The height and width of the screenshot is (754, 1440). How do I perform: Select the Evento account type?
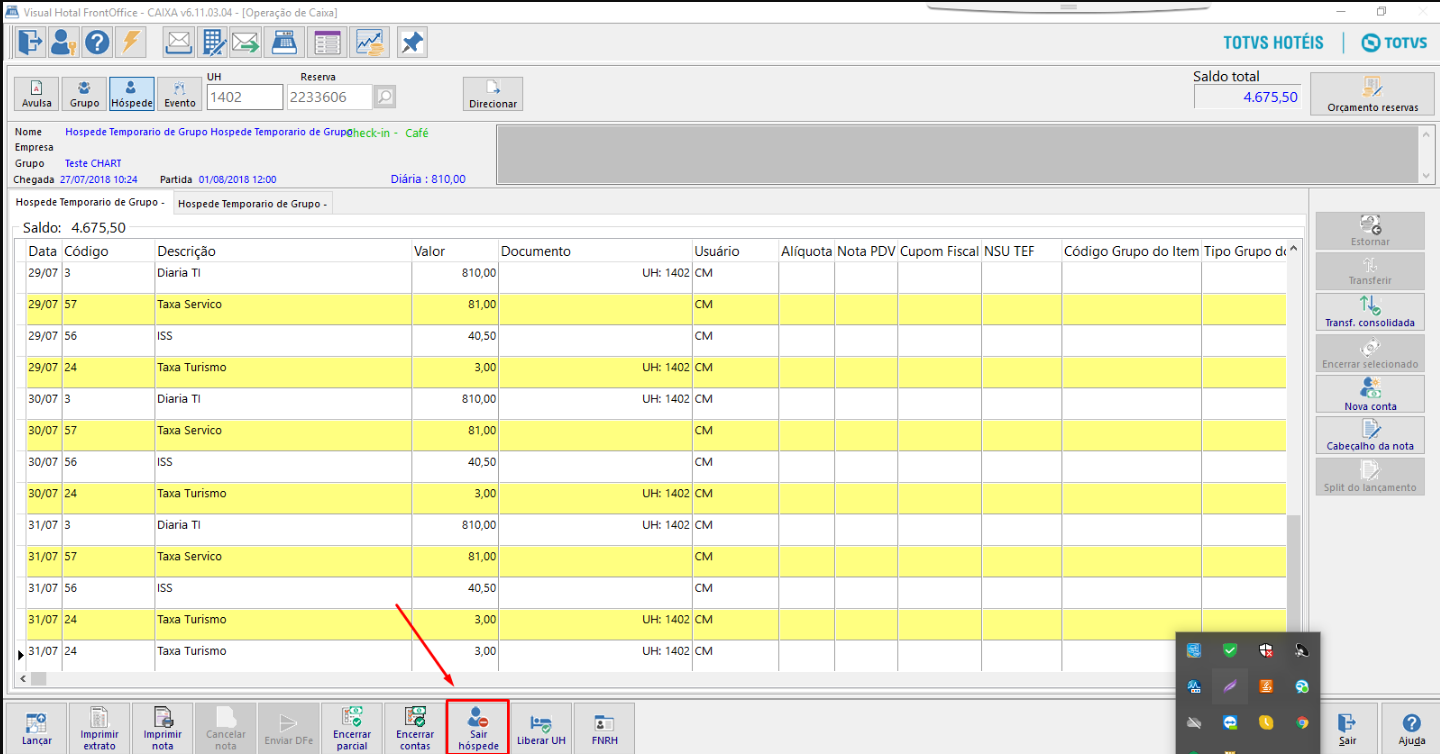[180, 94]
